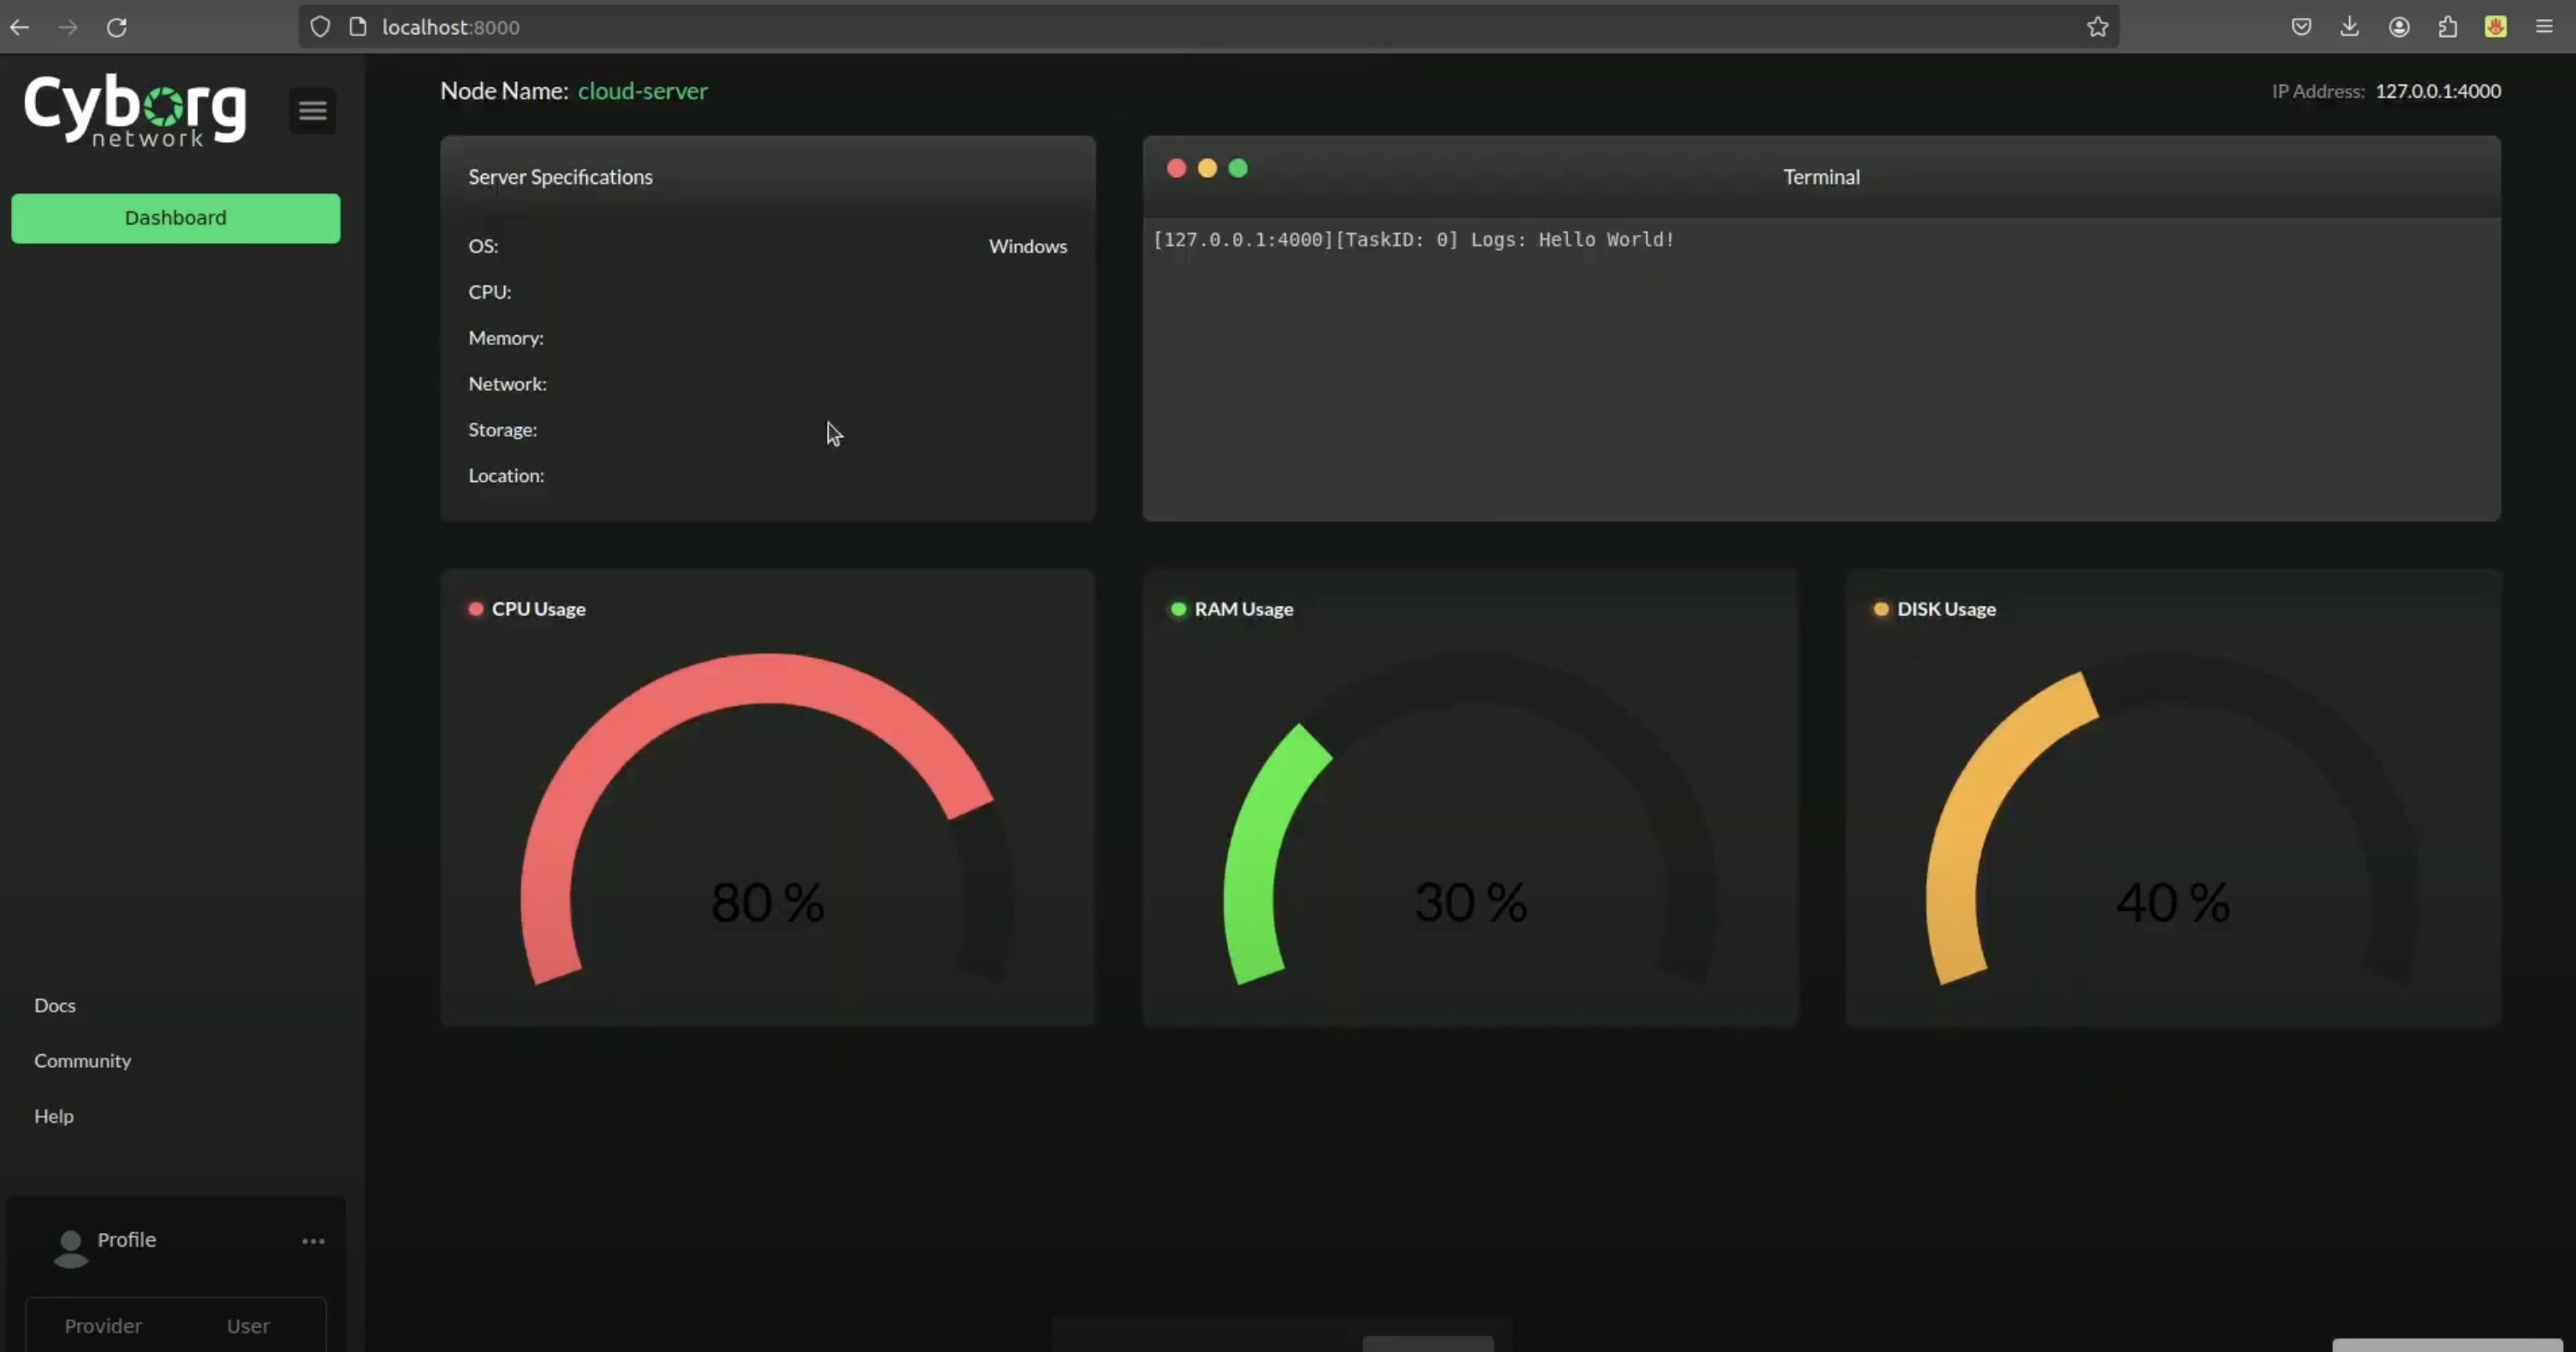The width and height of the screenshot is (2576, 1352).
Task: Open Firefox account icon in toolbar
Action: pyautogui.click(x=2398, y=27)
